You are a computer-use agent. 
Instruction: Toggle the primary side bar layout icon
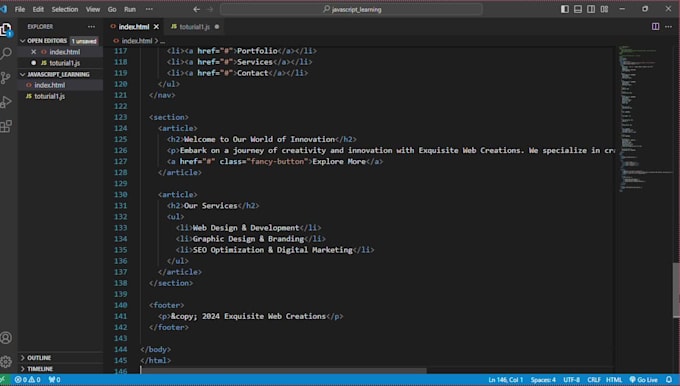pos(565,9)
